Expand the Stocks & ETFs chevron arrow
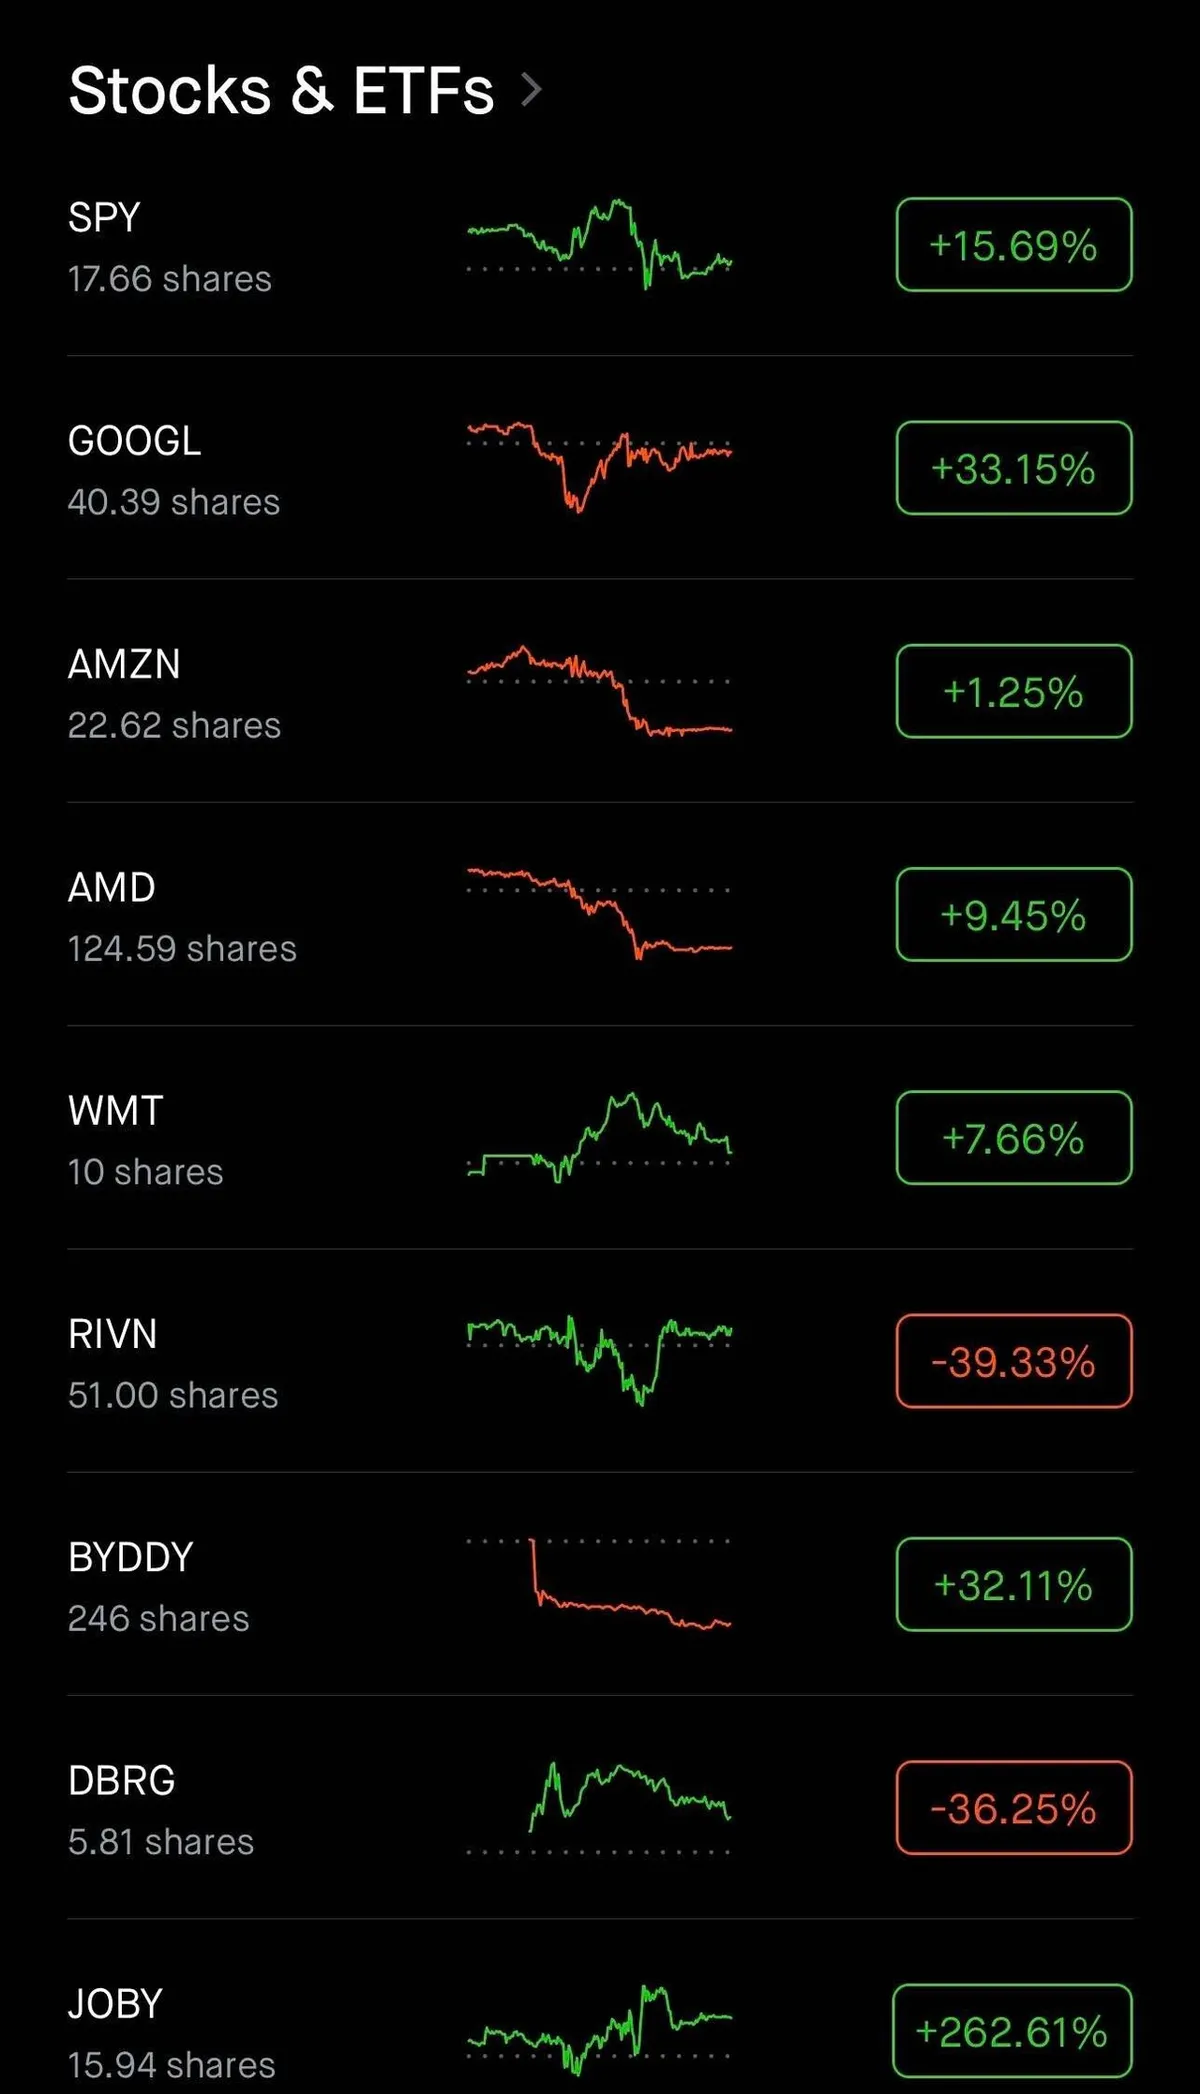The height and width of the screenshot is (2094, 1200). (532, 90)
